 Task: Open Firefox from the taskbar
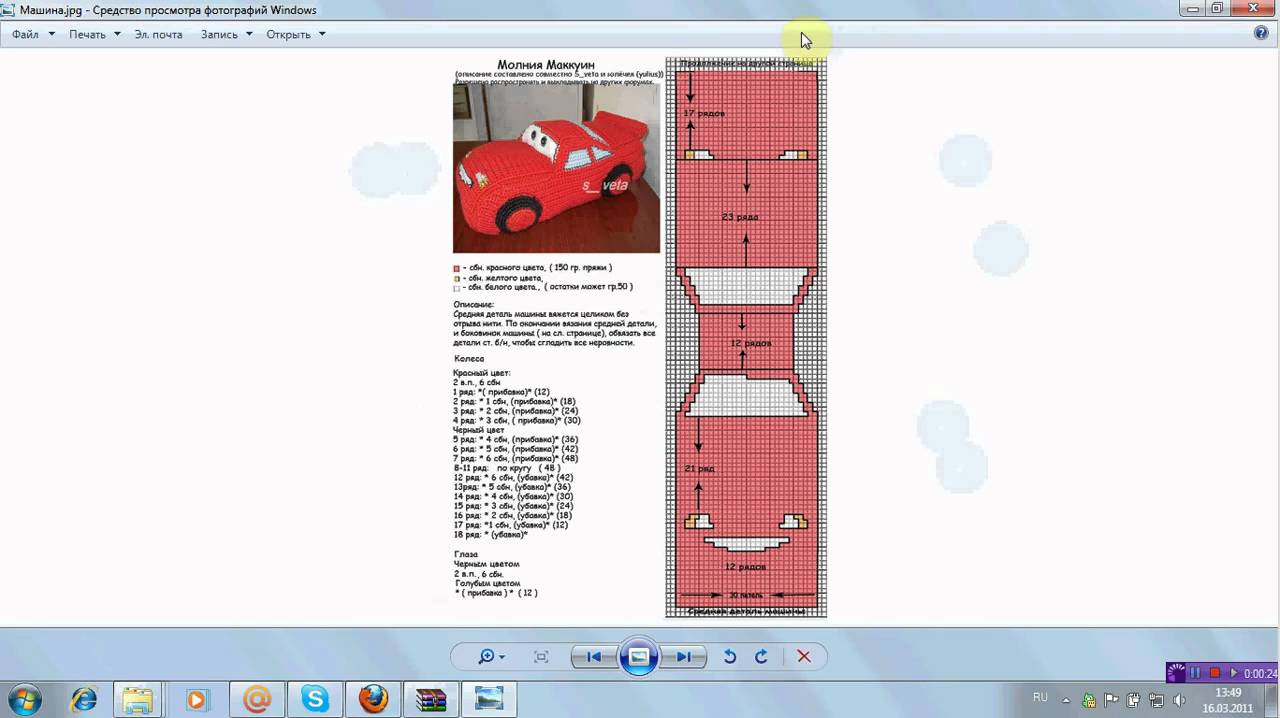coord(373,698)
